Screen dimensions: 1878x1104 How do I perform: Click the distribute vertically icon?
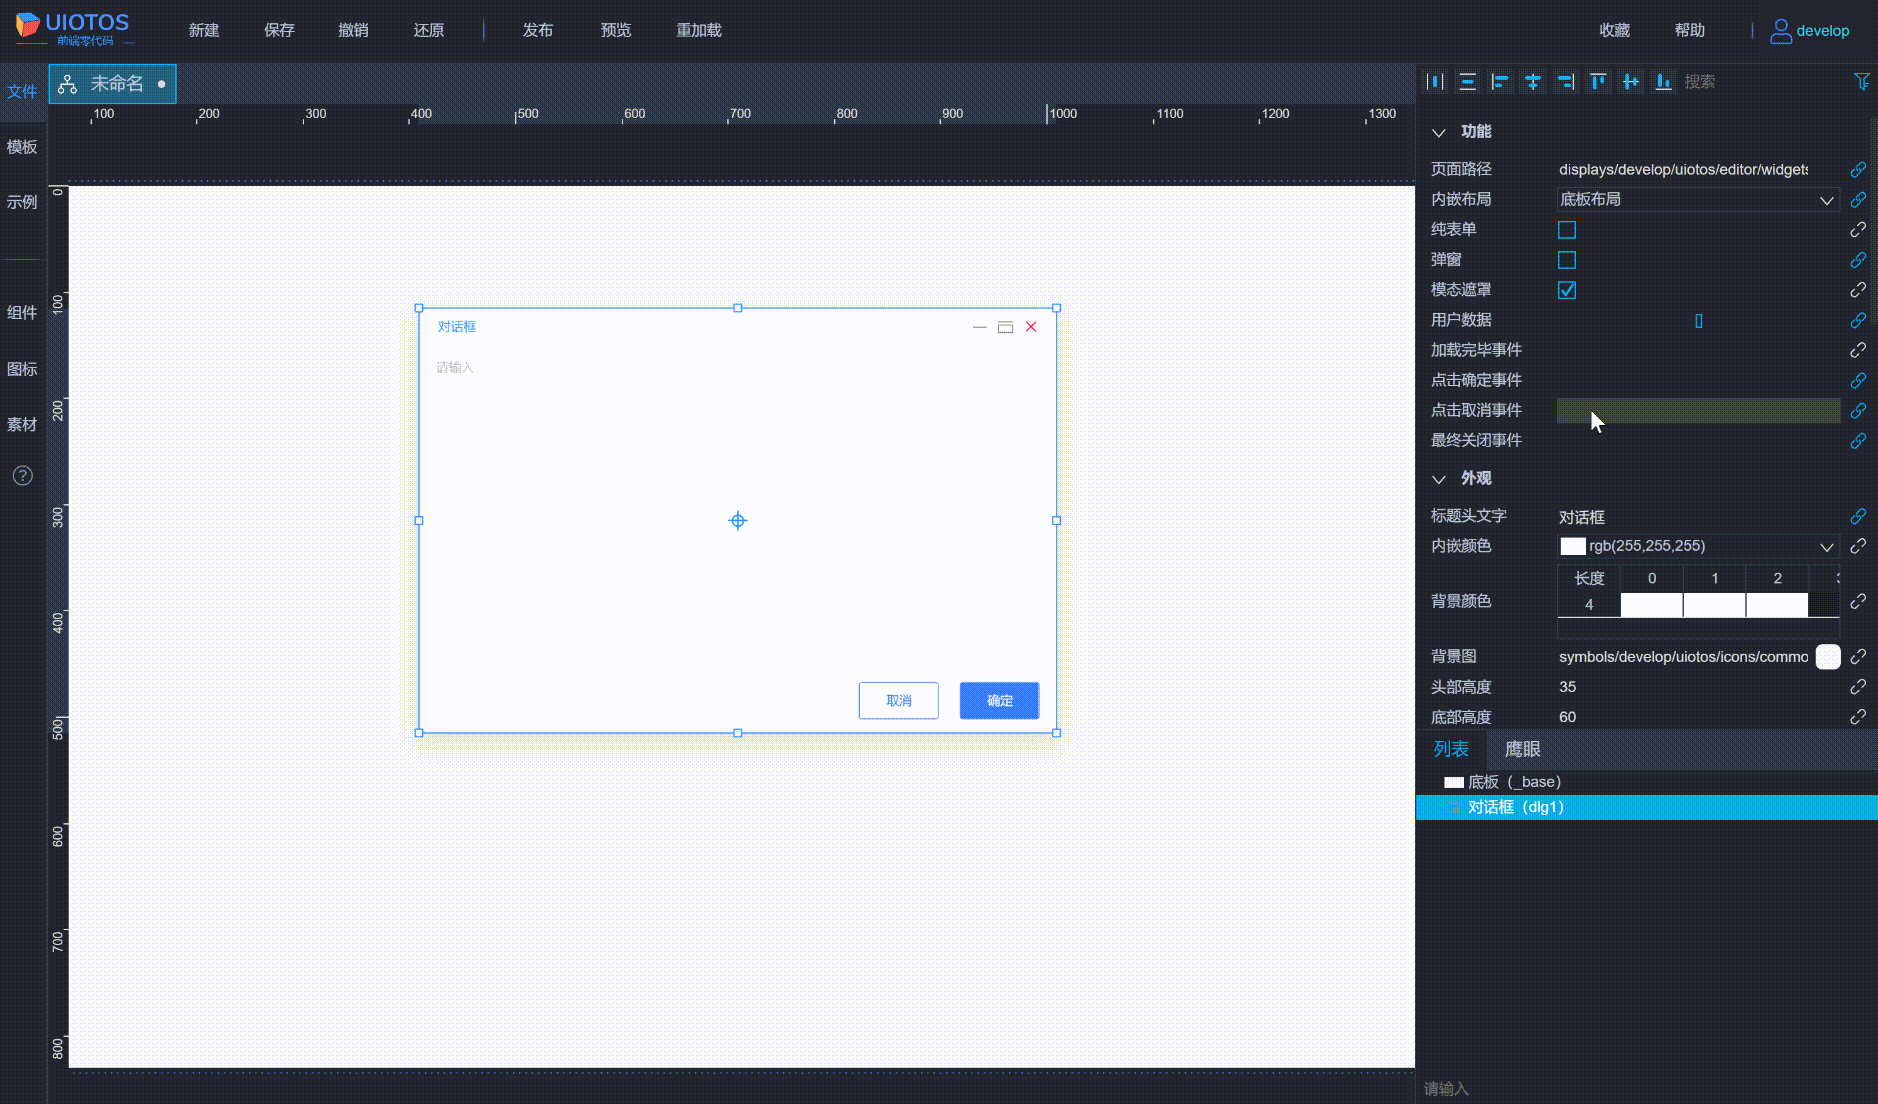click(1467, 82)
